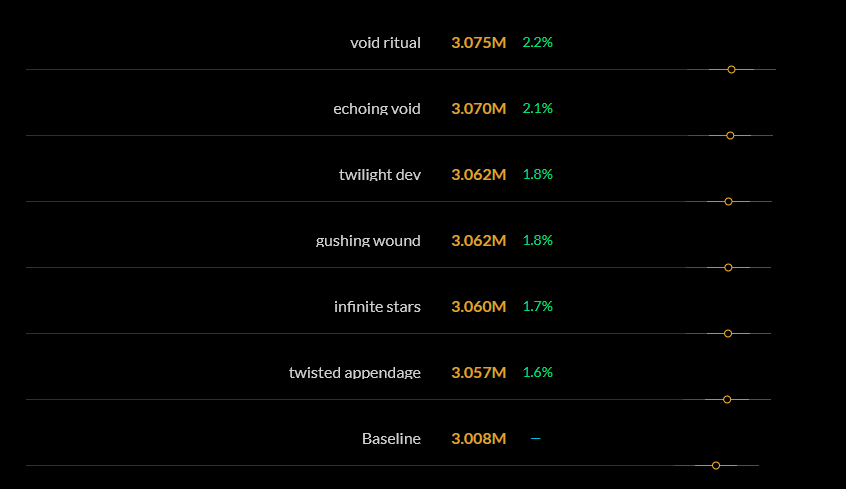Click the gushing wound range marker
Viewport: 846px width, 489px height.
point(728,268)
